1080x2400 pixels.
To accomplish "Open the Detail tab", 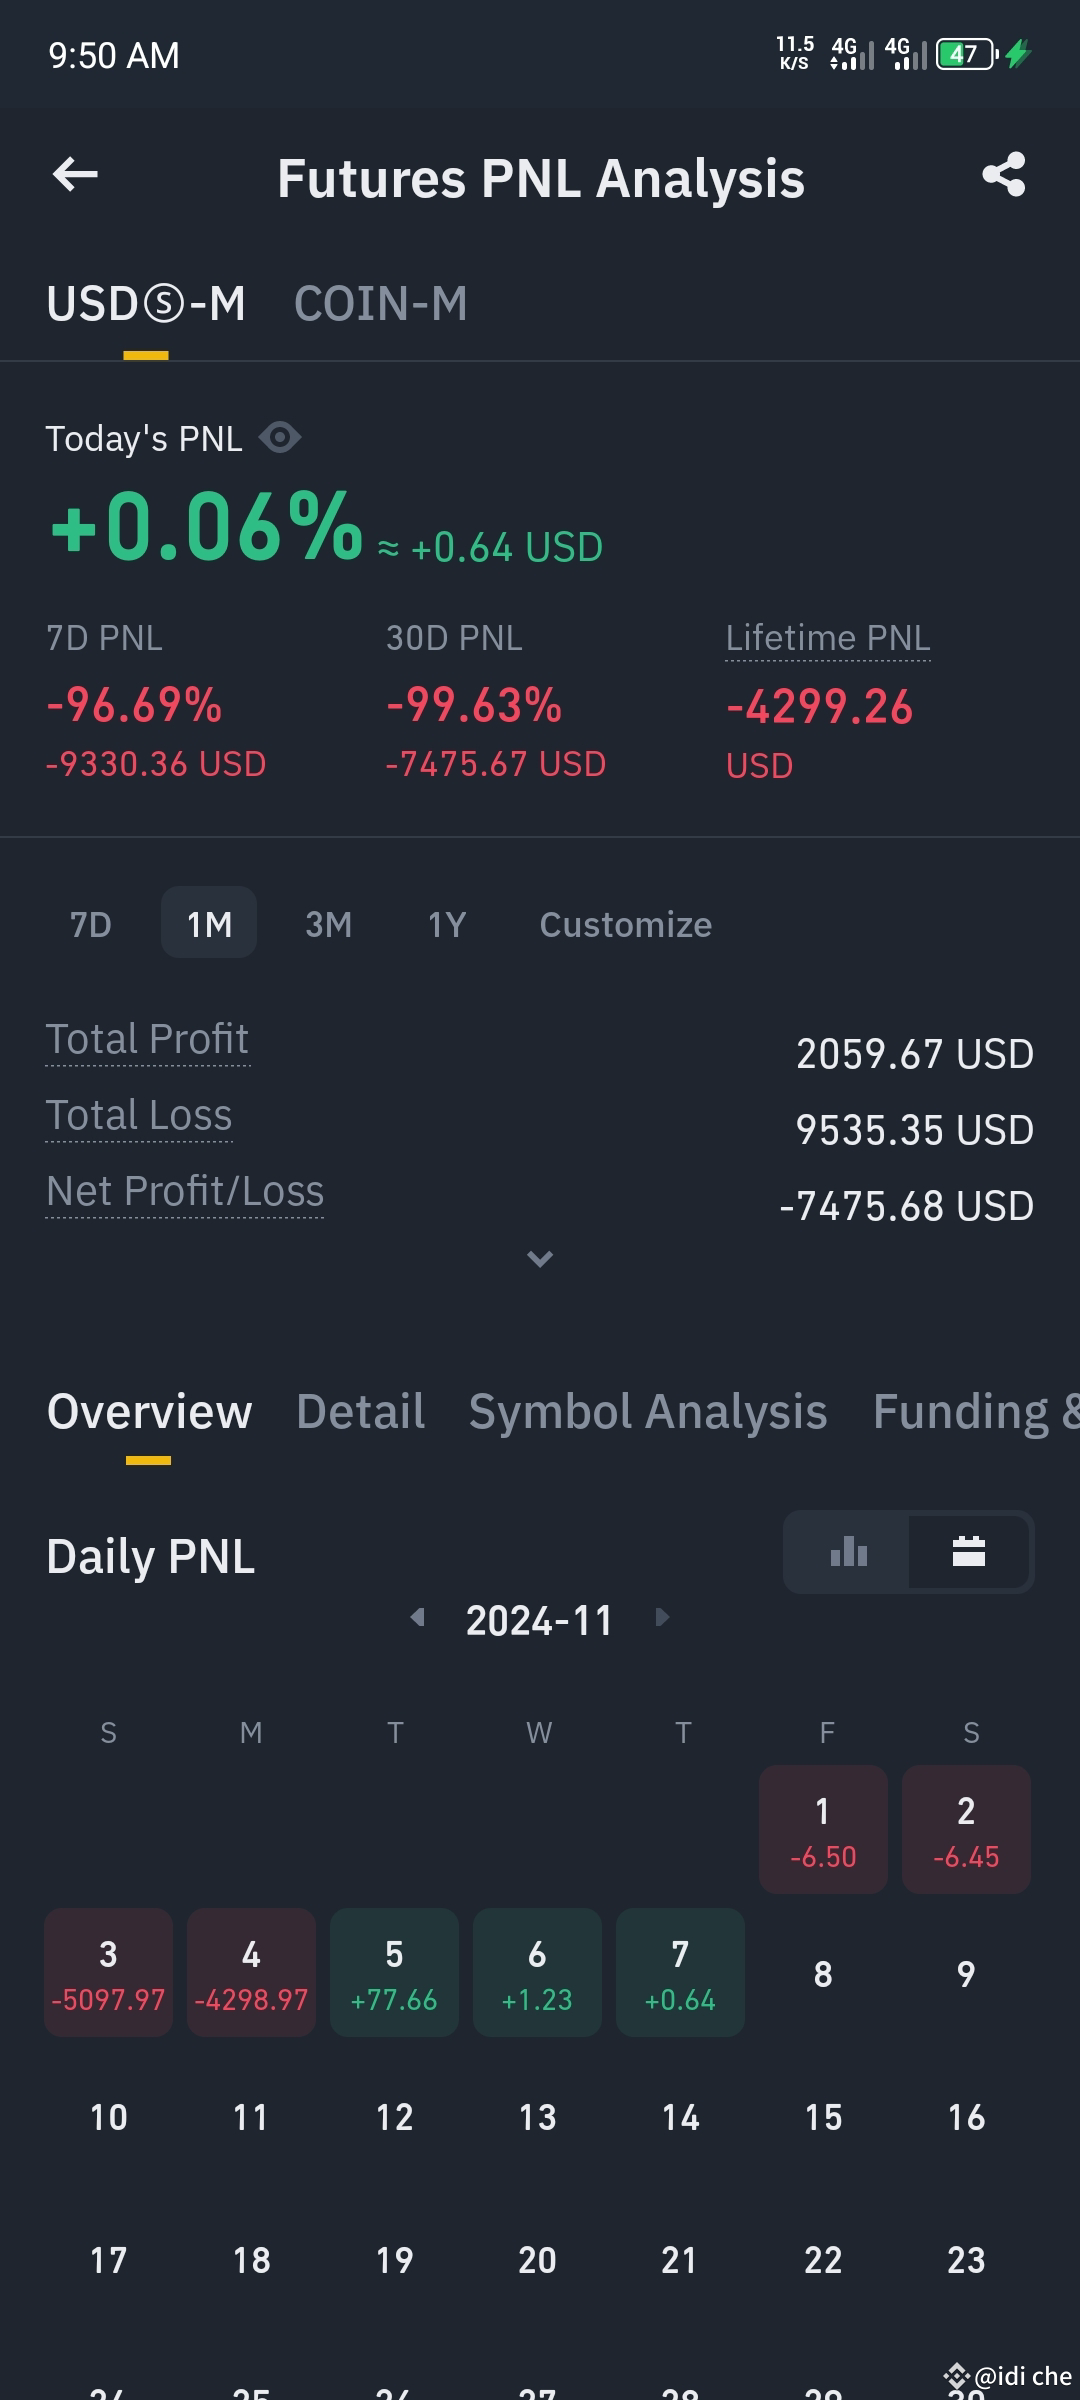I will (361, 1412).
